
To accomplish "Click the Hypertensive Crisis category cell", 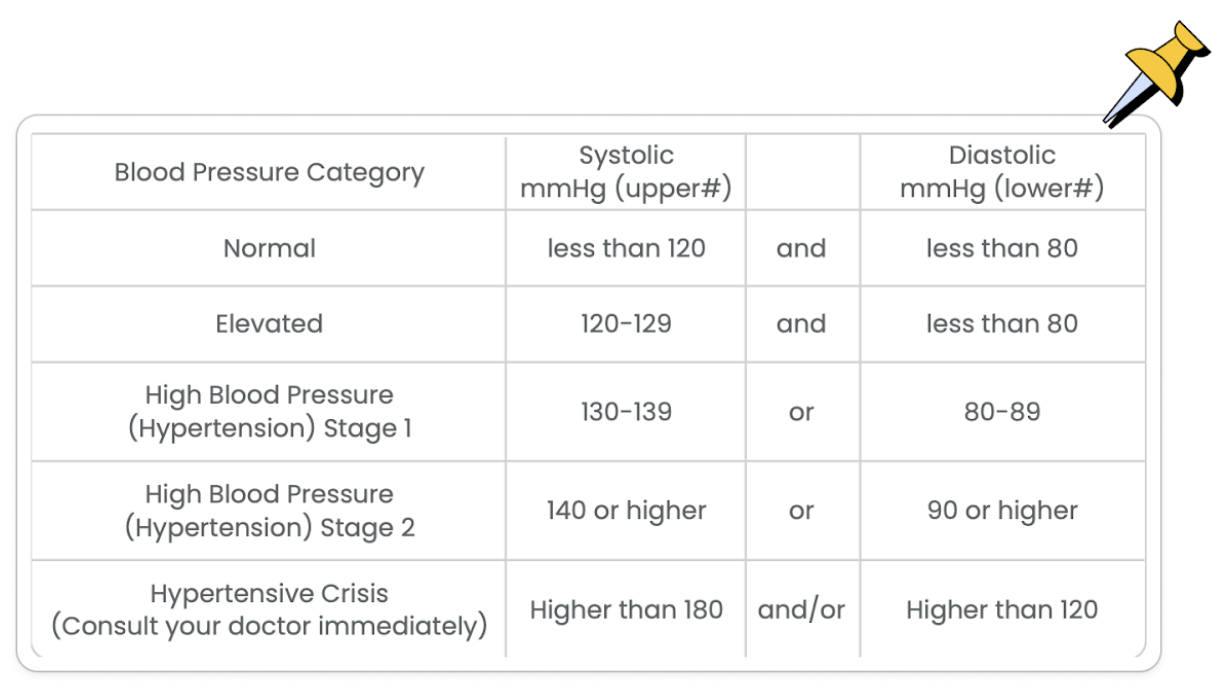I will tap(269, 609).
